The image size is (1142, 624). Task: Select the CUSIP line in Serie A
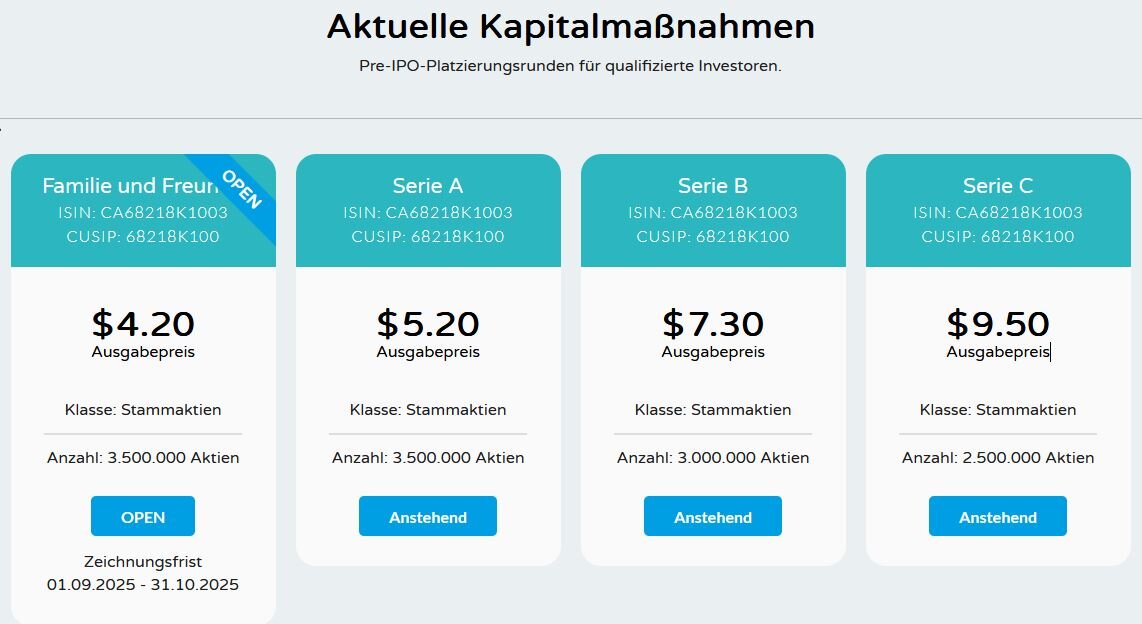coord(428,237)
